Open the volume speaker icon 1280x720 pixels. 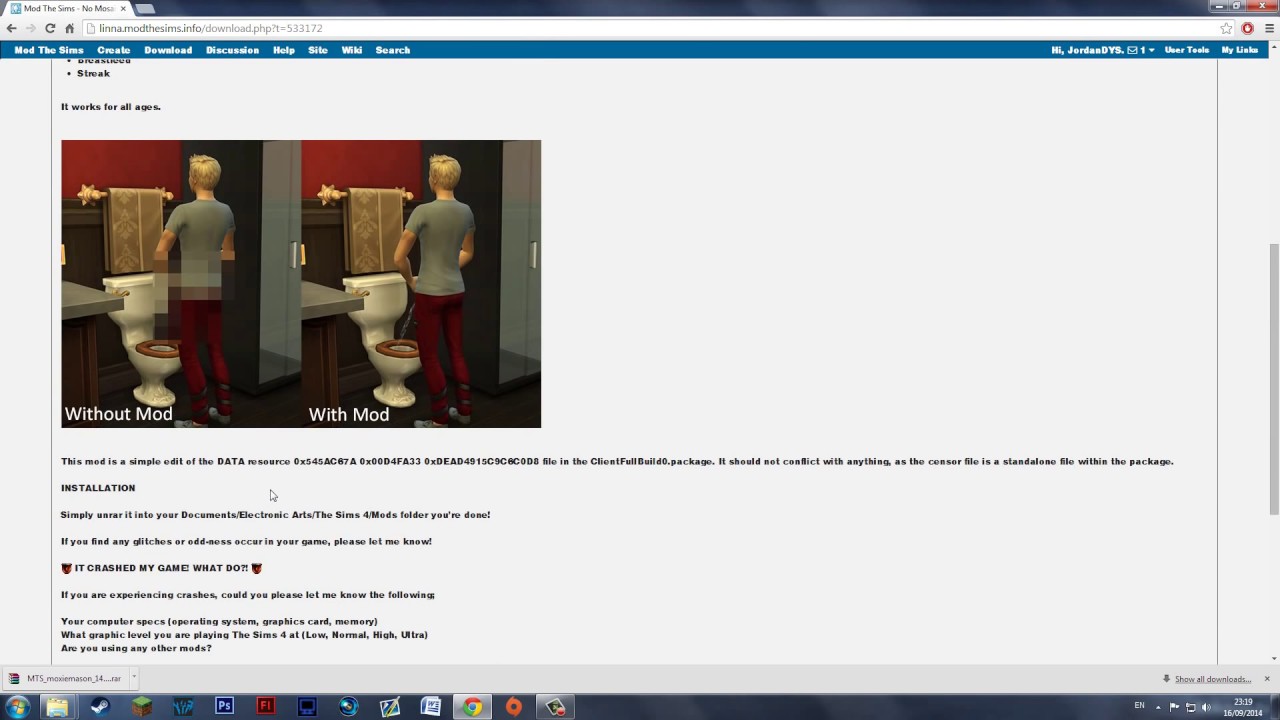tap(1208, 707)
